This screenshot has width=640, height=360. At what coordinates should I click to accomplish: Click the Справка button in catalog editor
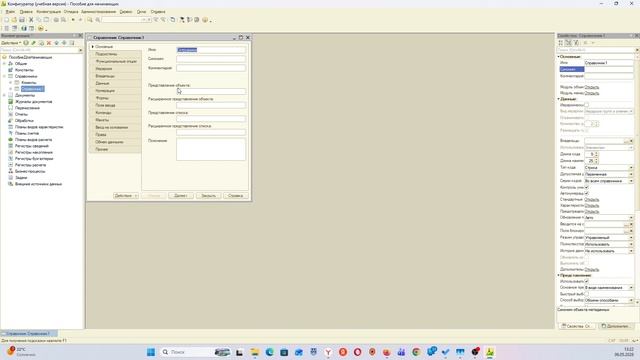pyautogui.click(x=236, y=196)
